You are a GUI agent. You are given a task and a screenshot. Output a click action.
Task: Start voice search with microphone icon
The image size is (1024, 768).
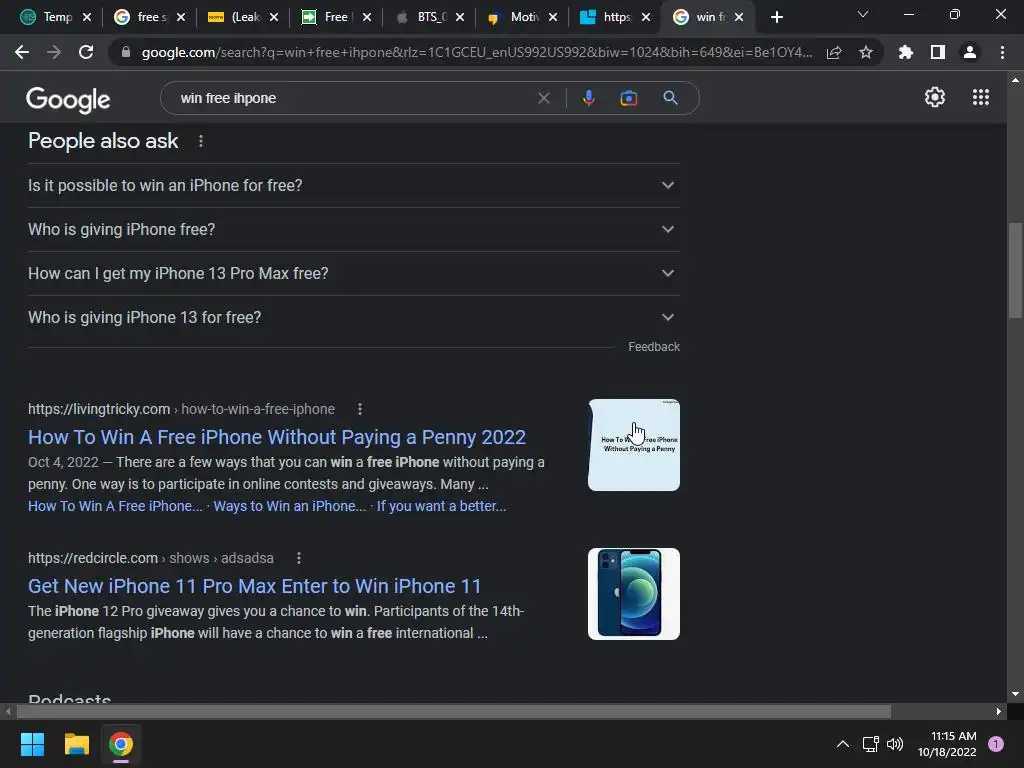[x=588, y=98]
